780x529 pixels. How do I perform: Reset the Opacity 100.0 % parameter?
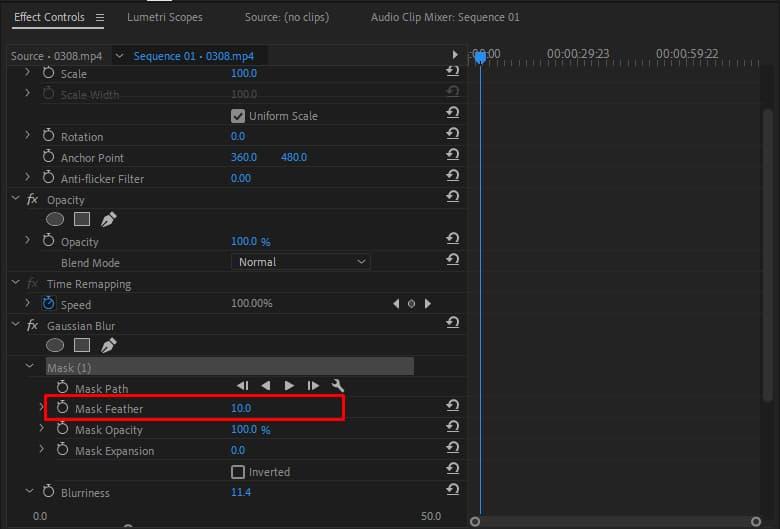pos(453,239)
